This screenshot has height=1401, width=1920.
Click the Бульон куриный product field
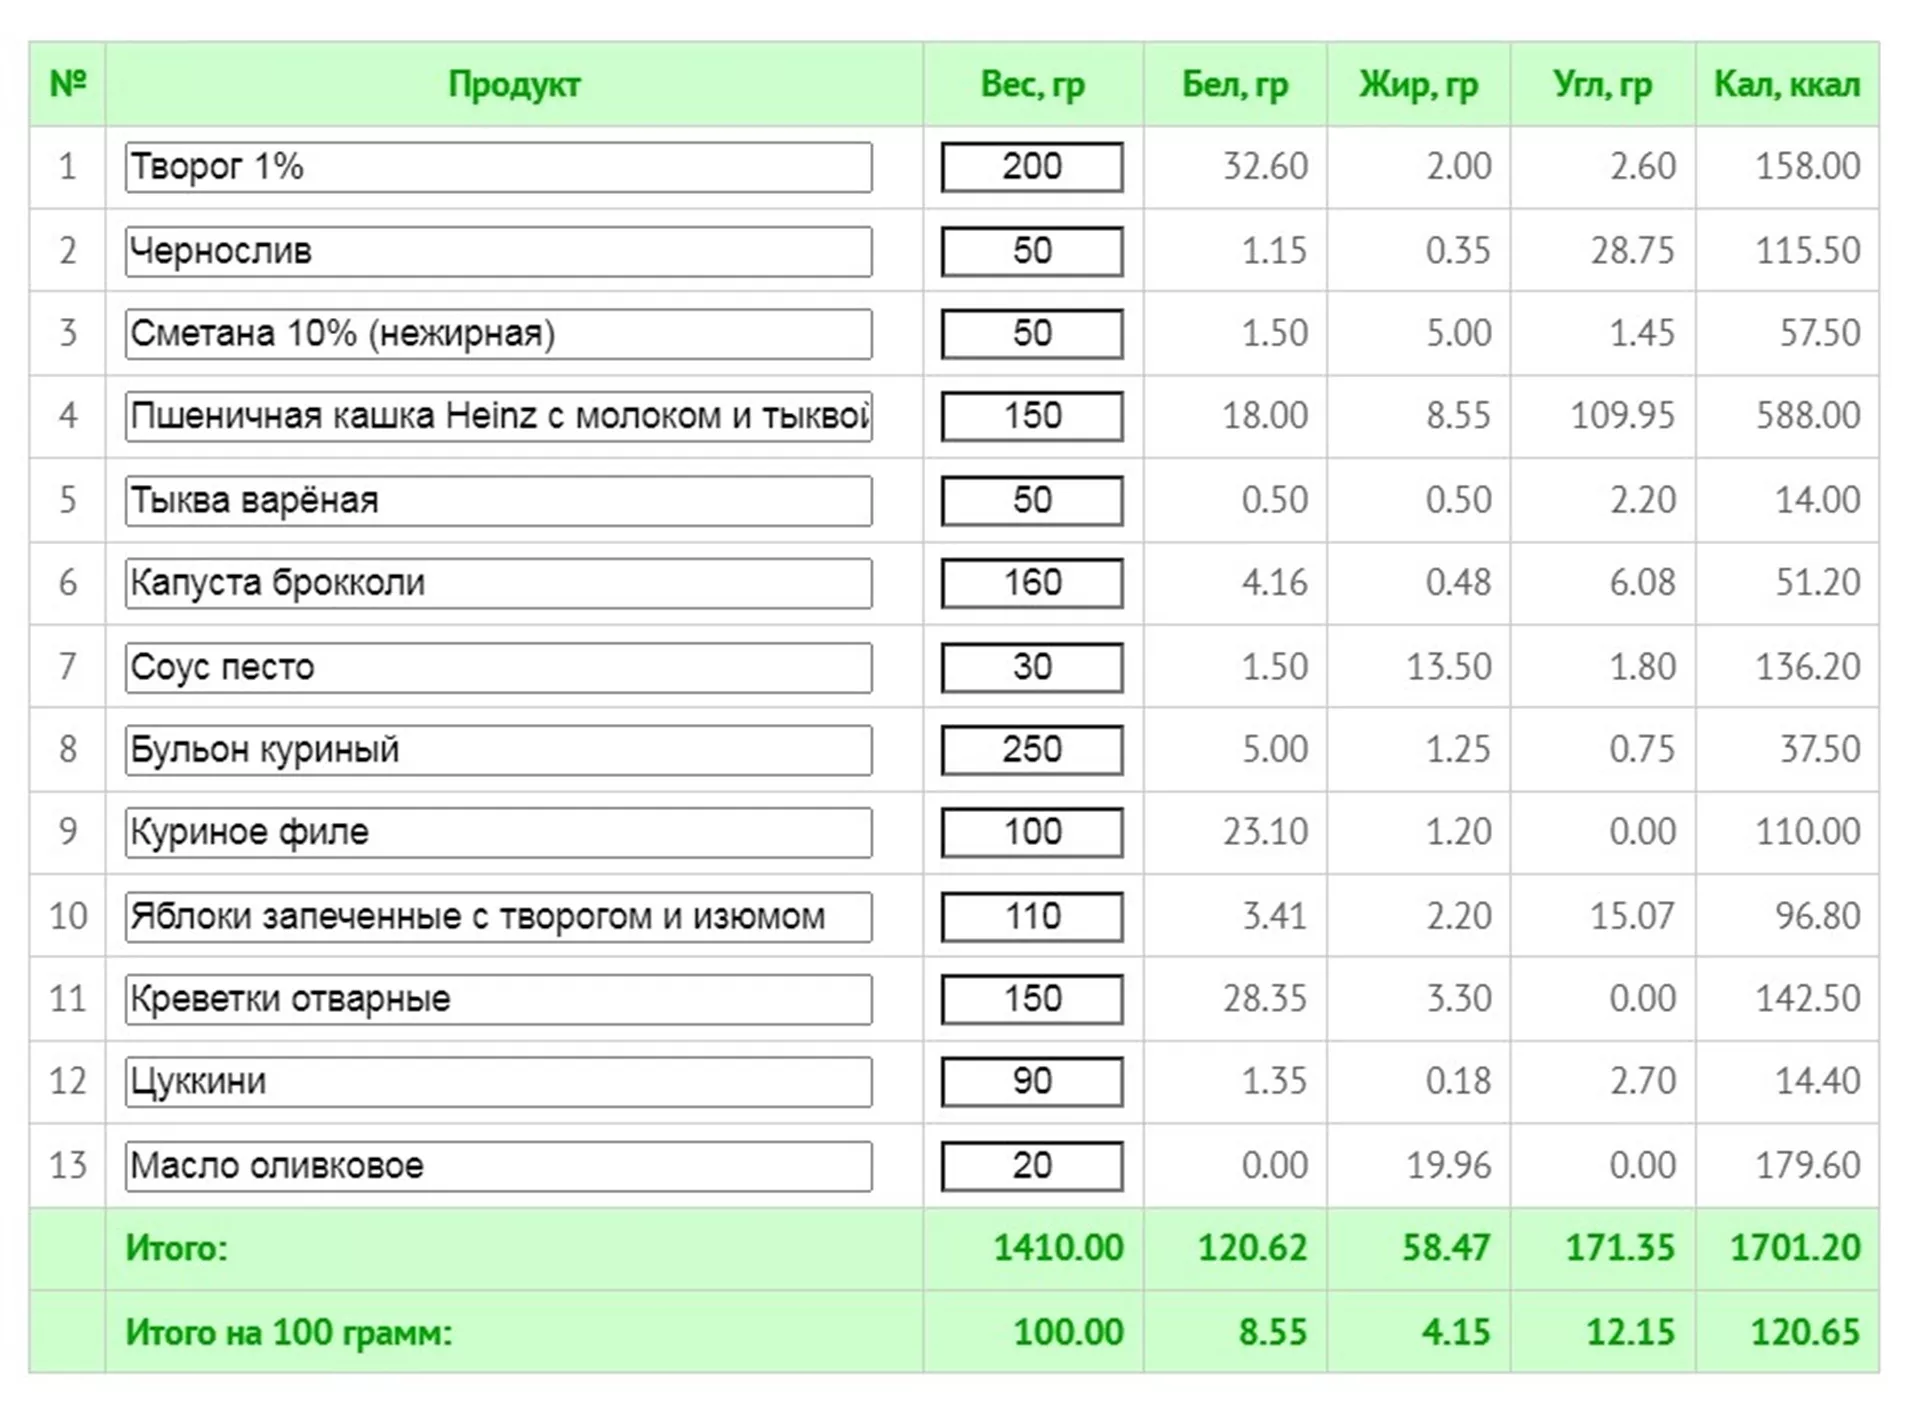click(498, 750)
